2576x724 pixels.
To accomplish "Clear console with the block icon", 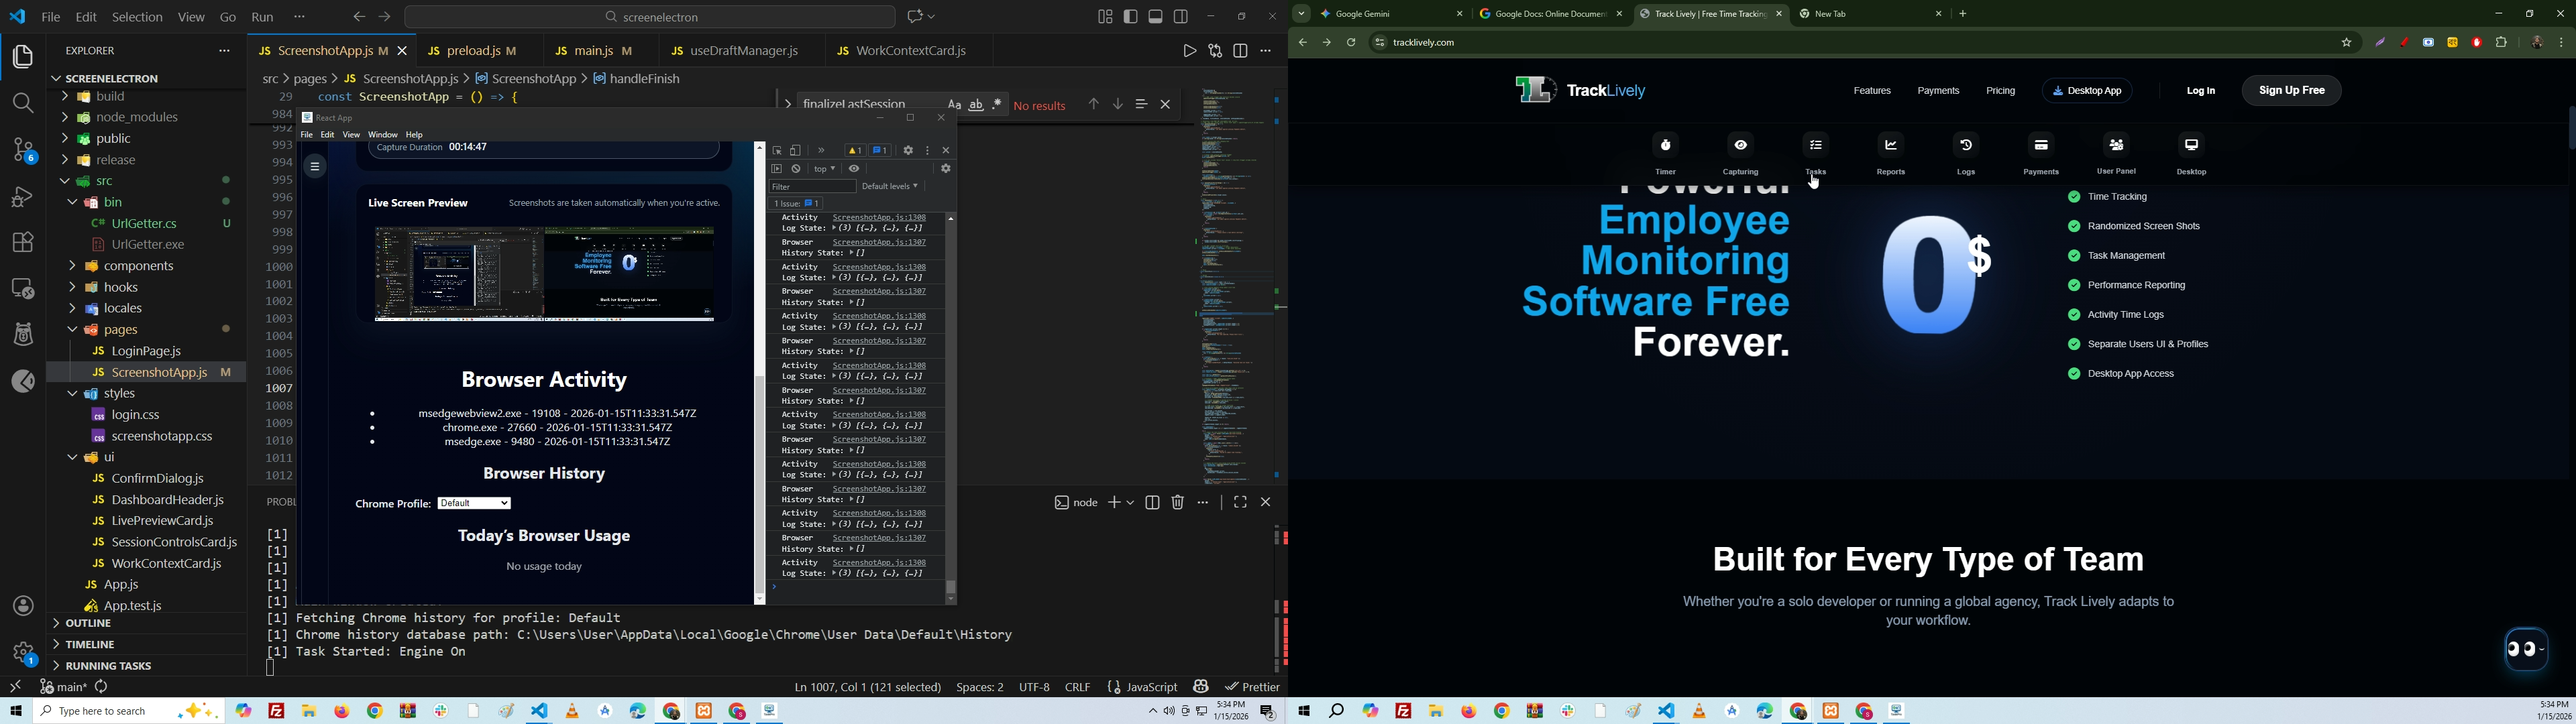I will (x=797, y=169).
